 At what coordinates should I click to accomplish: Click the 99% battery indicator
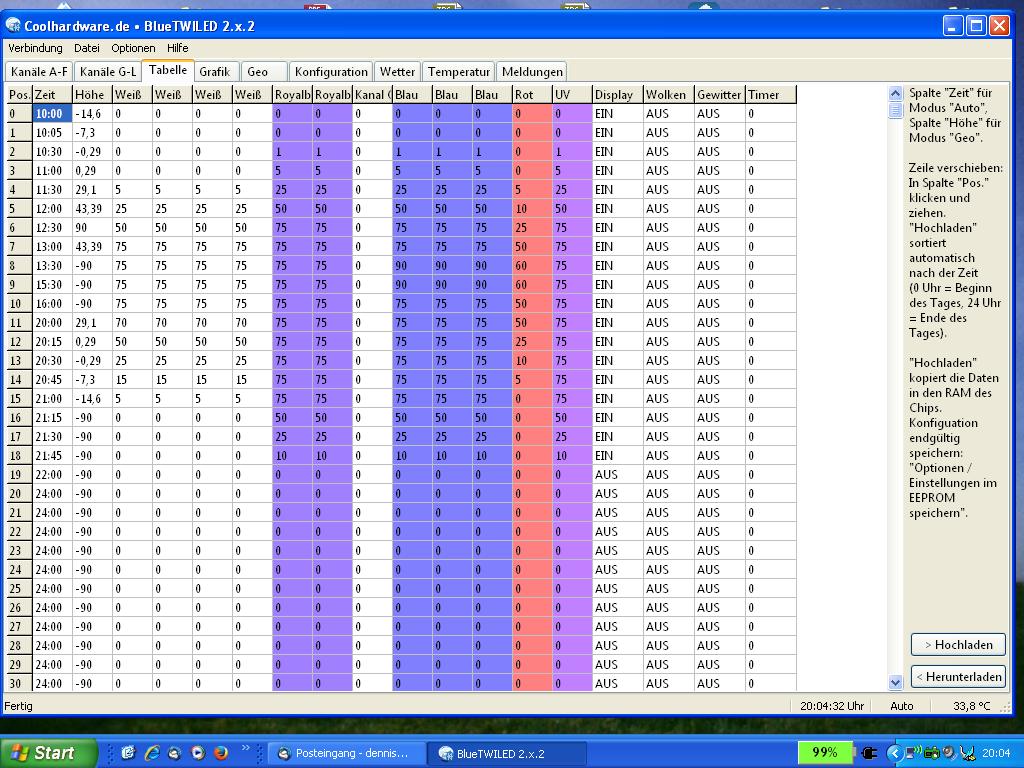coord(825,753)
